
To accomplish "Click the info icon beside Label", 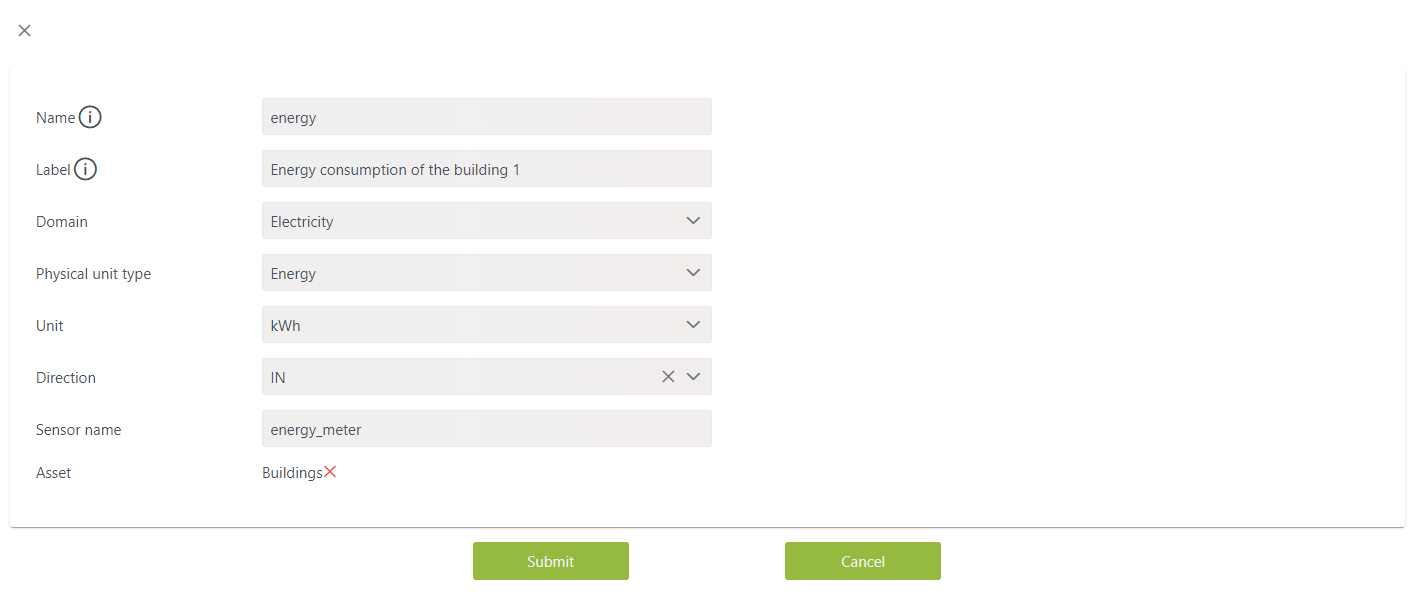I will [86, 169].
